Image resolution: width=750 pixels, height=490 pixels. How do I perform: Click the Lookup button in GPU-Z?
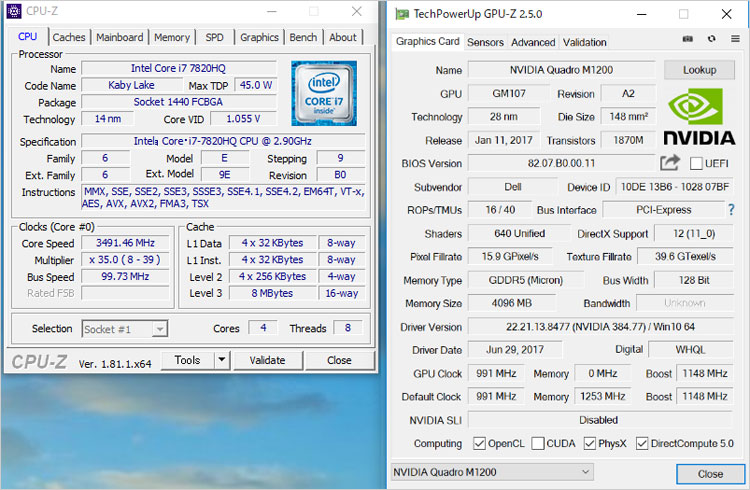699,70
